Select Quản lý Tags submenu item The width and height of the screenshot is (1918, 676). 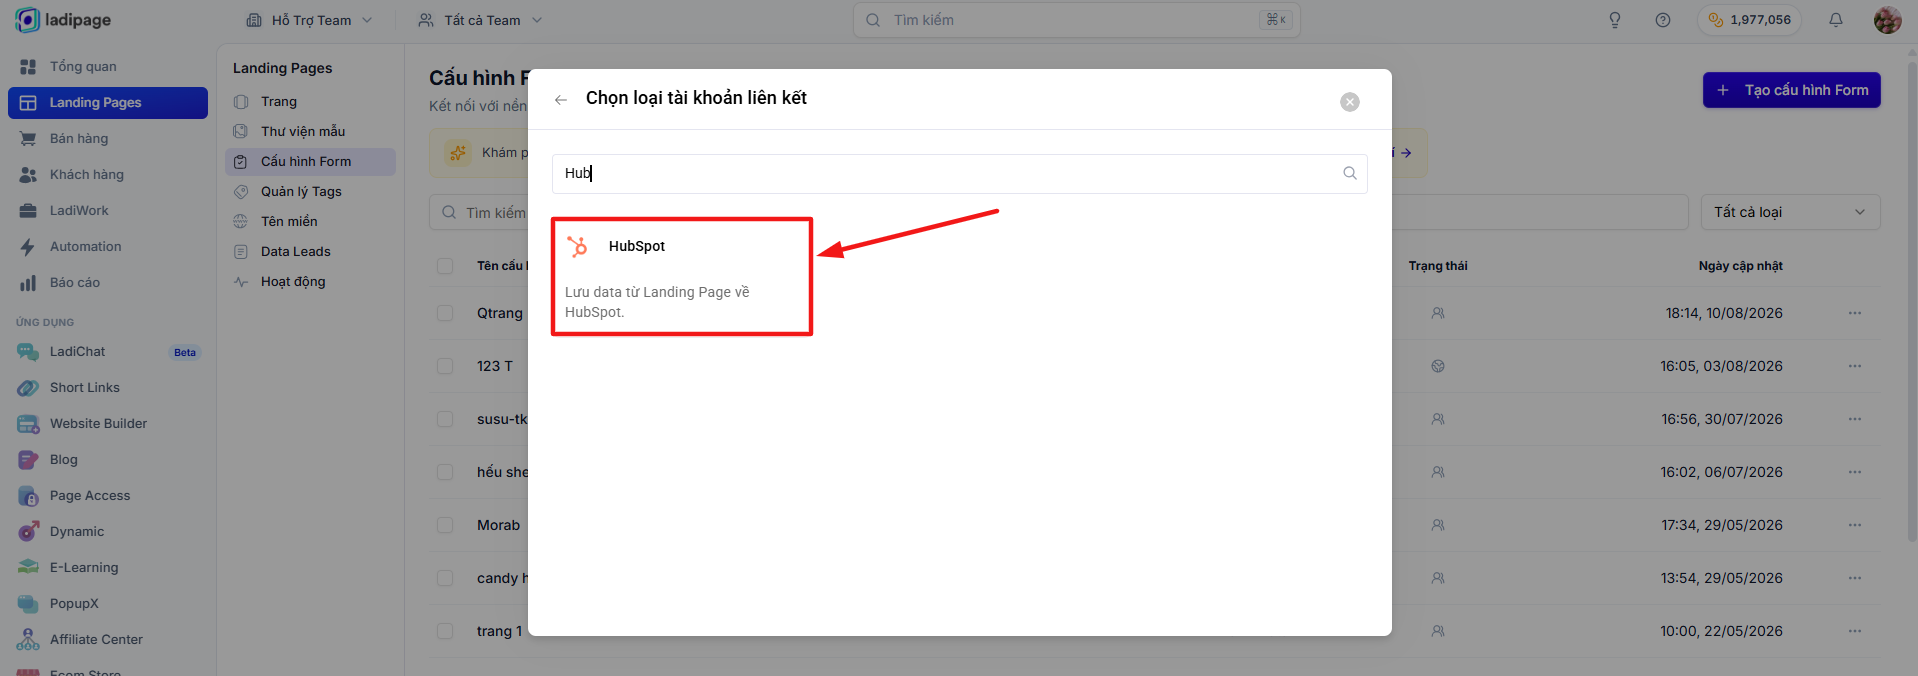310,191
